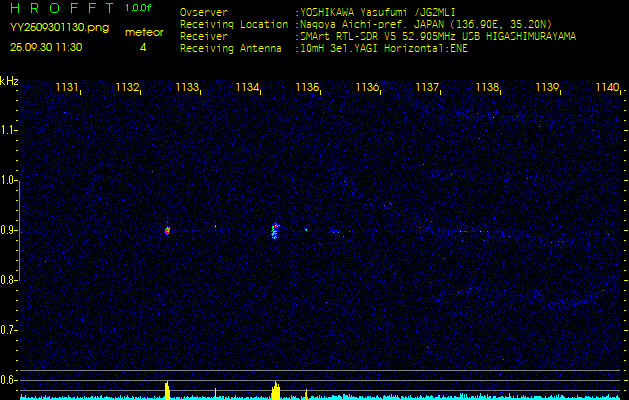Click the yellow meteor label
The width and height of the screenshot is (629, 400).
click(x=143, y=32)
